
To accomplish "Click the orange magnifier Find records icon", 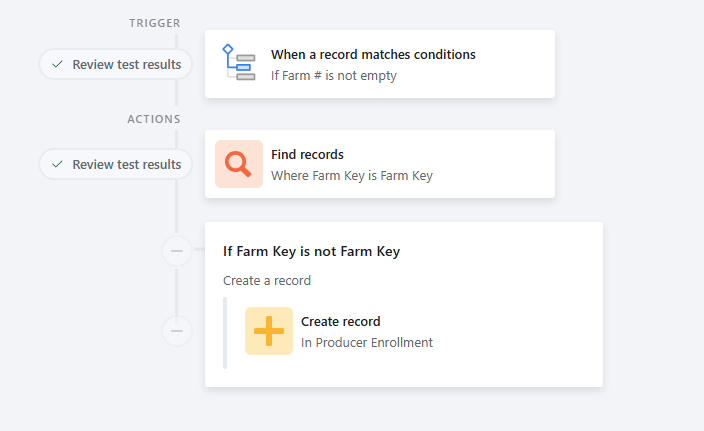I will [x=239, y=164].
